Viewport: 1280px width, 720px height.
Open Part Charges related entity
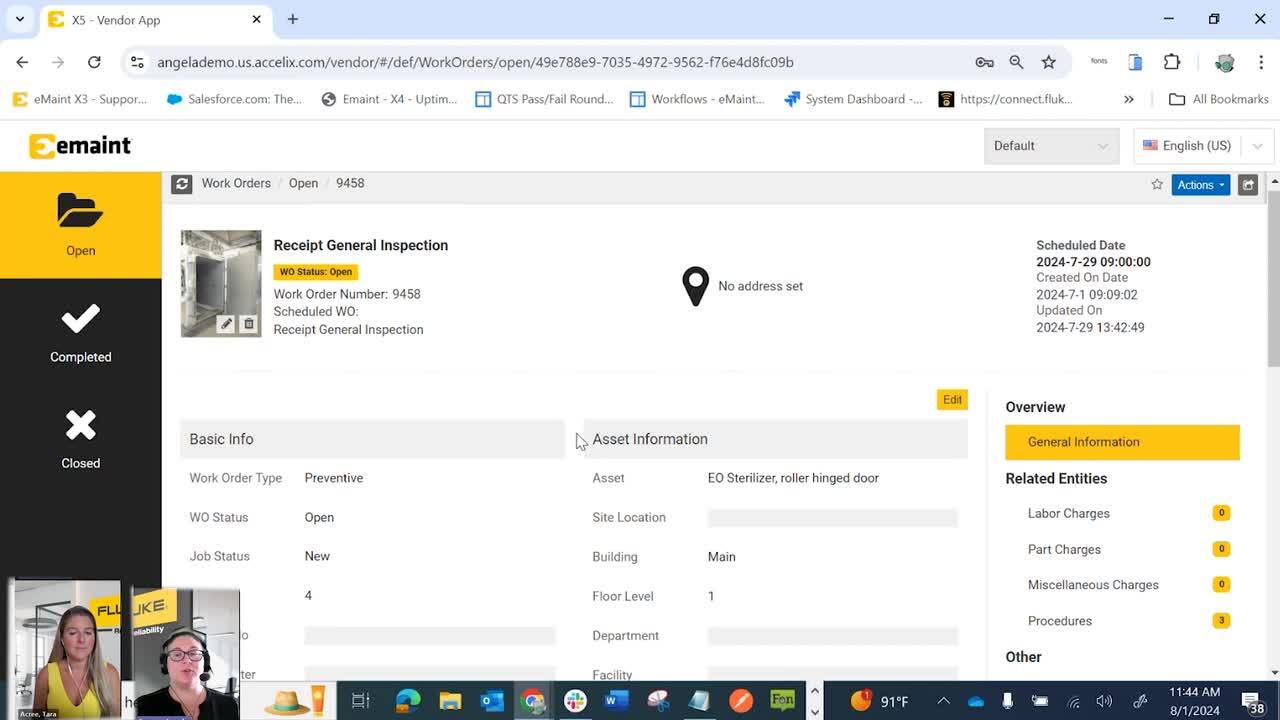1064,549
